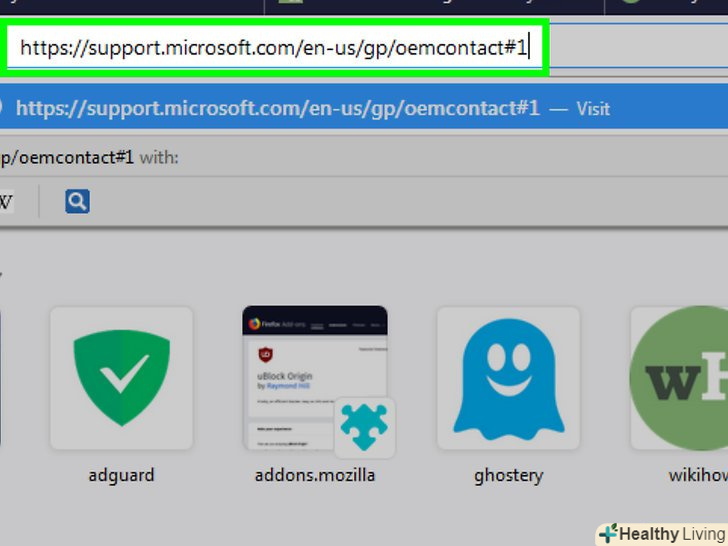Click the 'oemcontact#1 with:' search prompt text
728x546 pixels.
[x=89, y=158]
